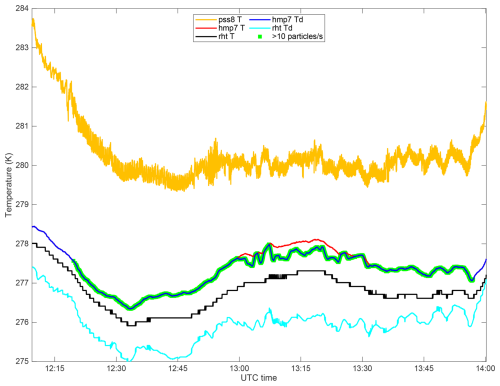Click the red hmp7 T legend line sample
This screenshot has height=386, width=500.
point(206,28)
